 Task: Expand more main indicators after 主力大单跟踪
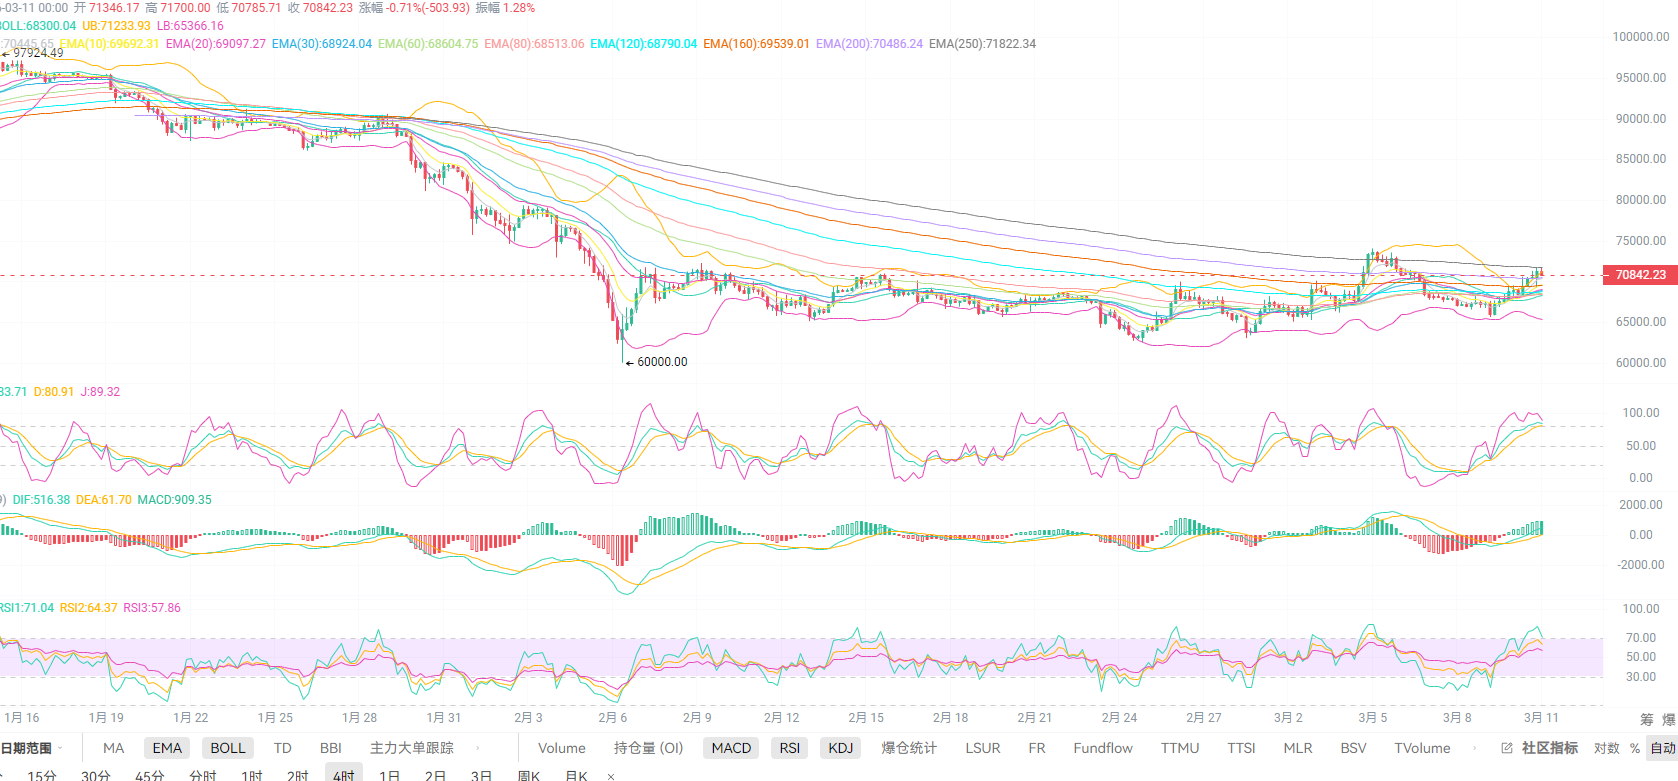coord(477,748)
